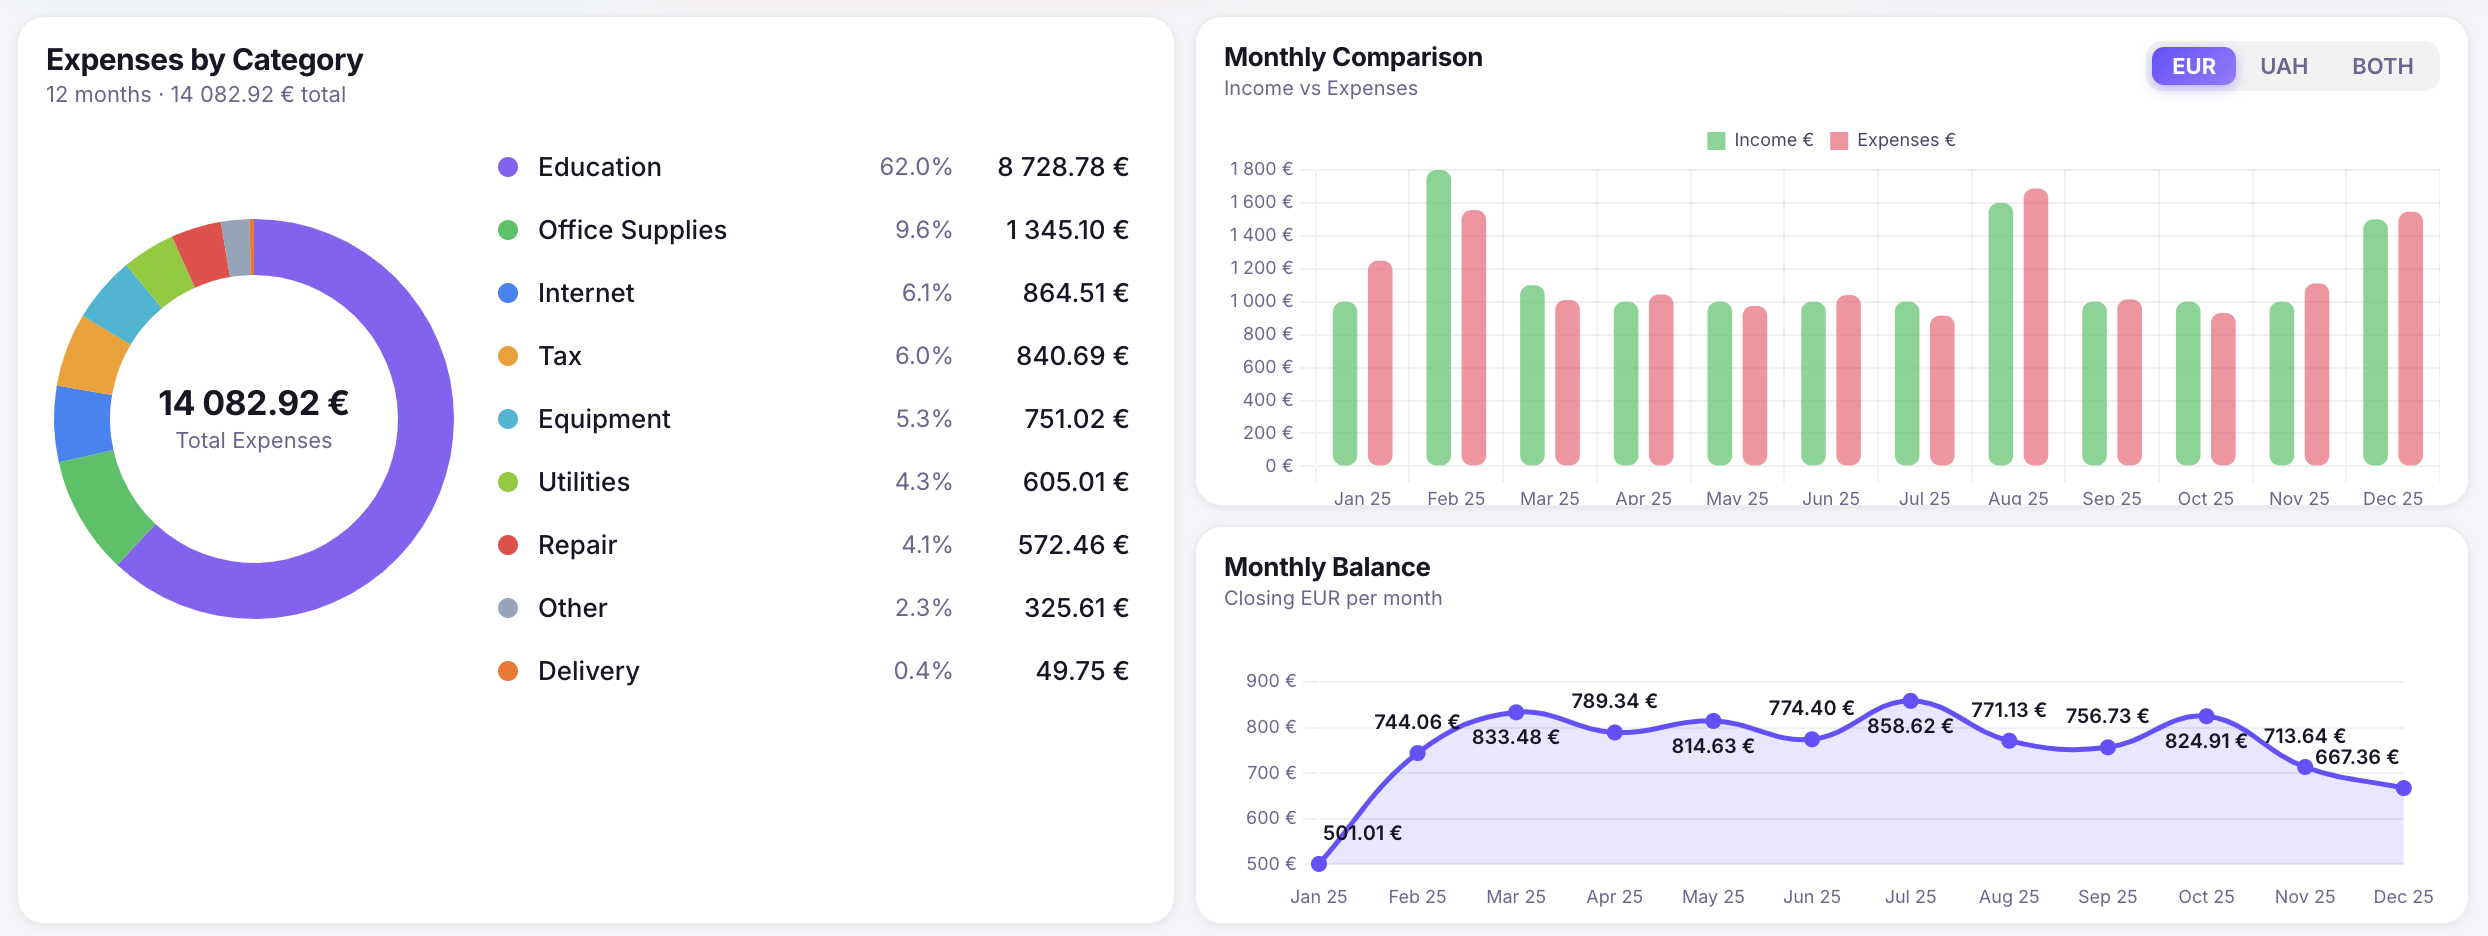Switch the currency view to EUR
2488x936 pixels.
coord(2193,66)
